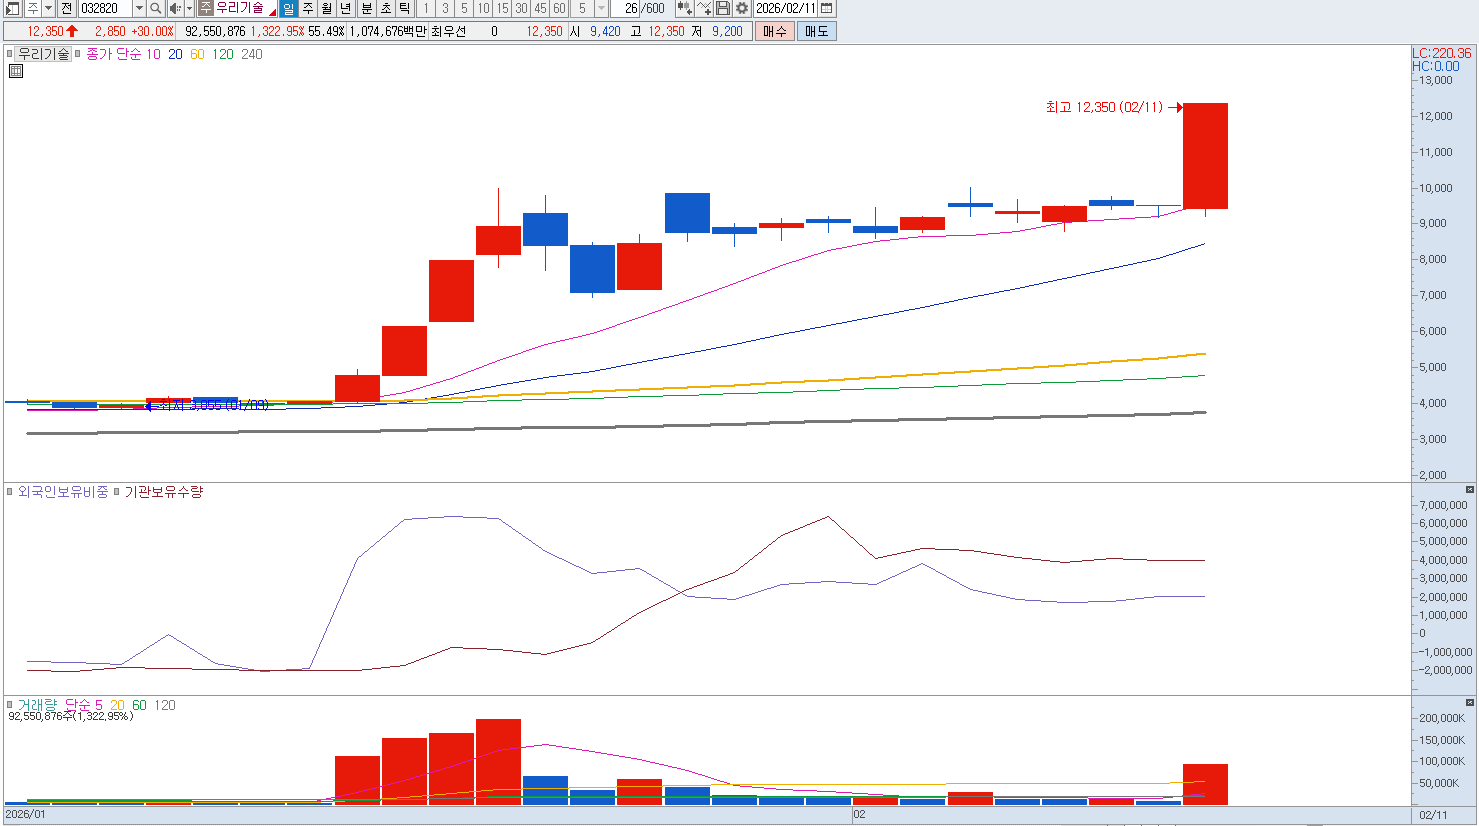Viewport: 1479px width, 826px height.
Task: Click the 종가 단순 moving average legend
Action: click(113, 54)
